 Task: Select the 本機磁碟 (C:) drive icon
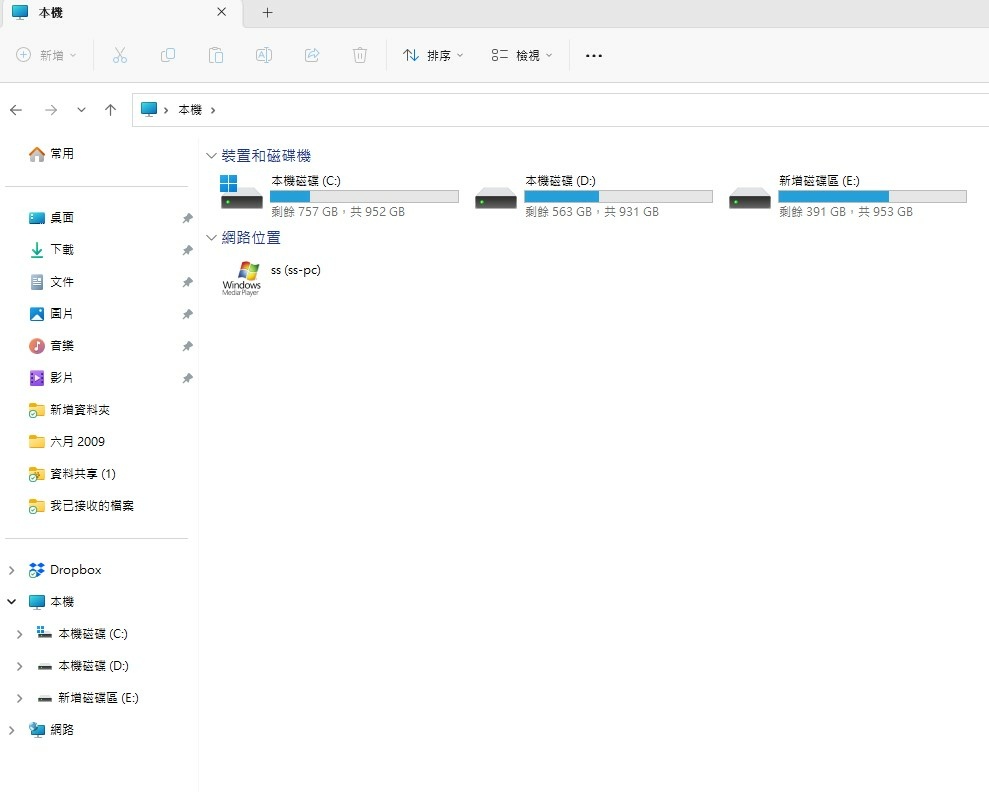click(241, 193)
